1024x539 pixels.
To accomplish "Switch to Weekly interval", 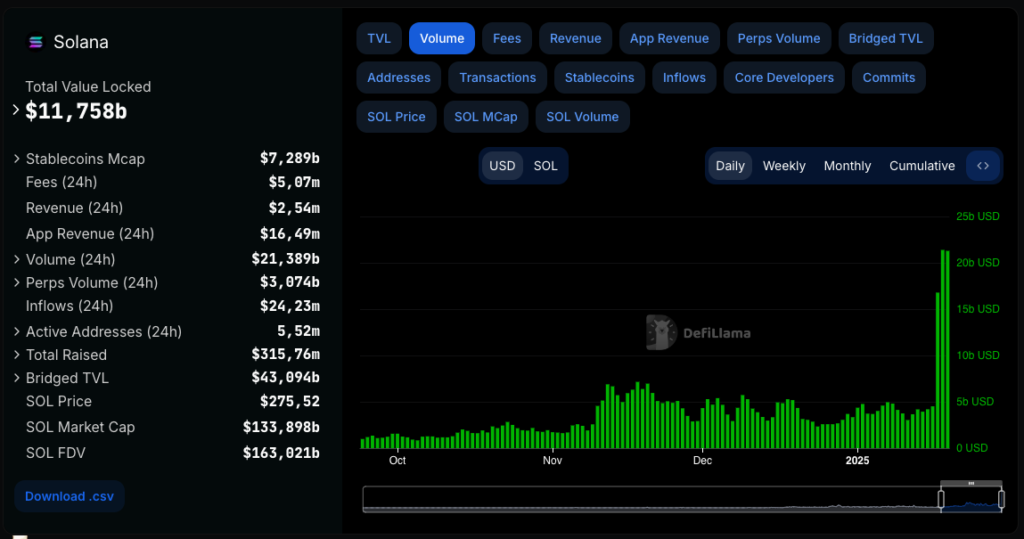I will click(783, 166).
